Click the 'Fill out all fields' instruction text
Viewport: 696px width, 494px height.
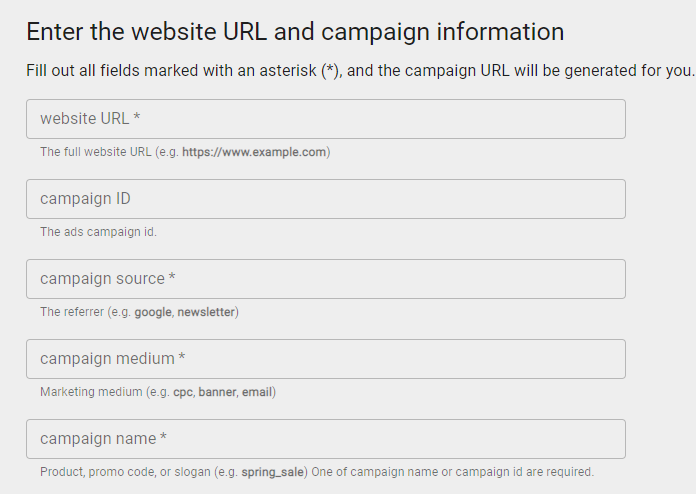tap(359, 71)
